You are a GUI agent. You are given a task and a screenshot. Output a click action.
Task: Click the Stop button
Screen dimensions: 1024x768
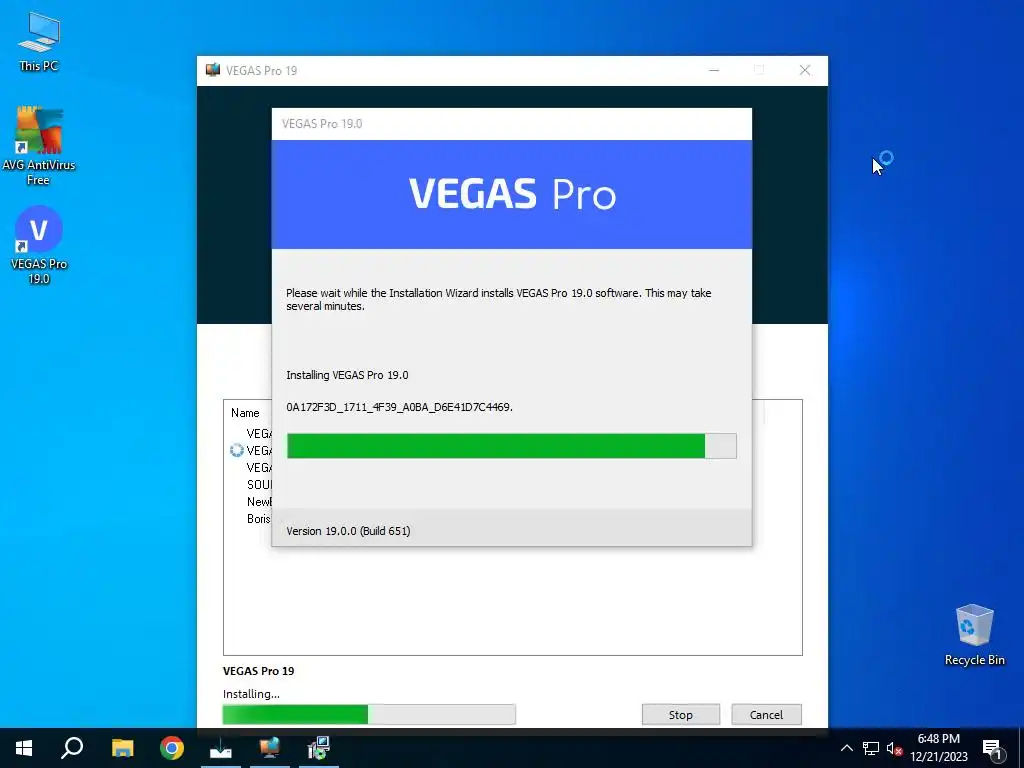click(680, 714)
